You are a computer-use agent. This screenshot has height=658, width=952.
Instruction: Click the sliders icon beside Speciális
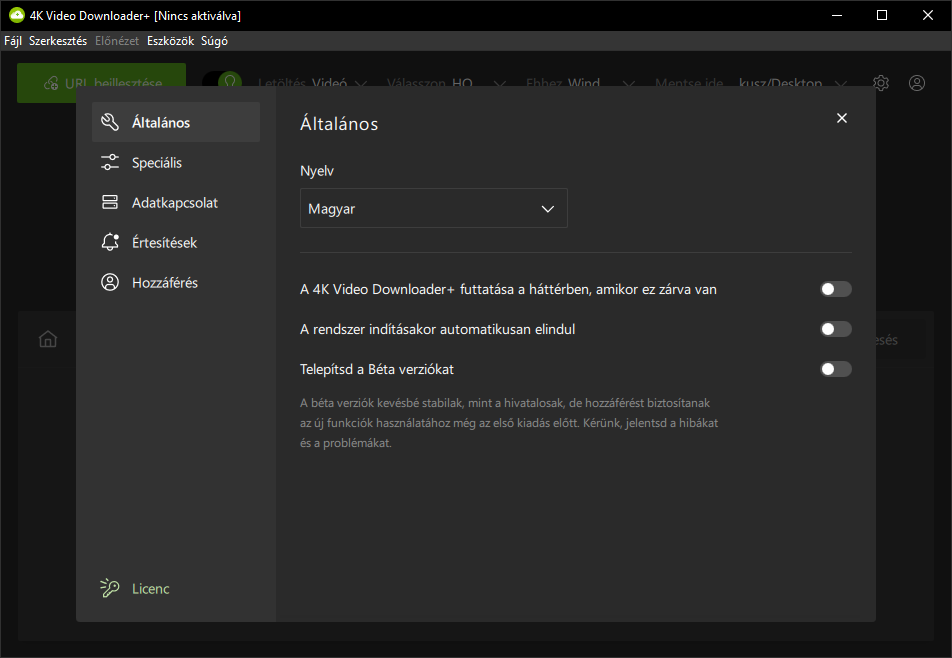pos(110,162)
